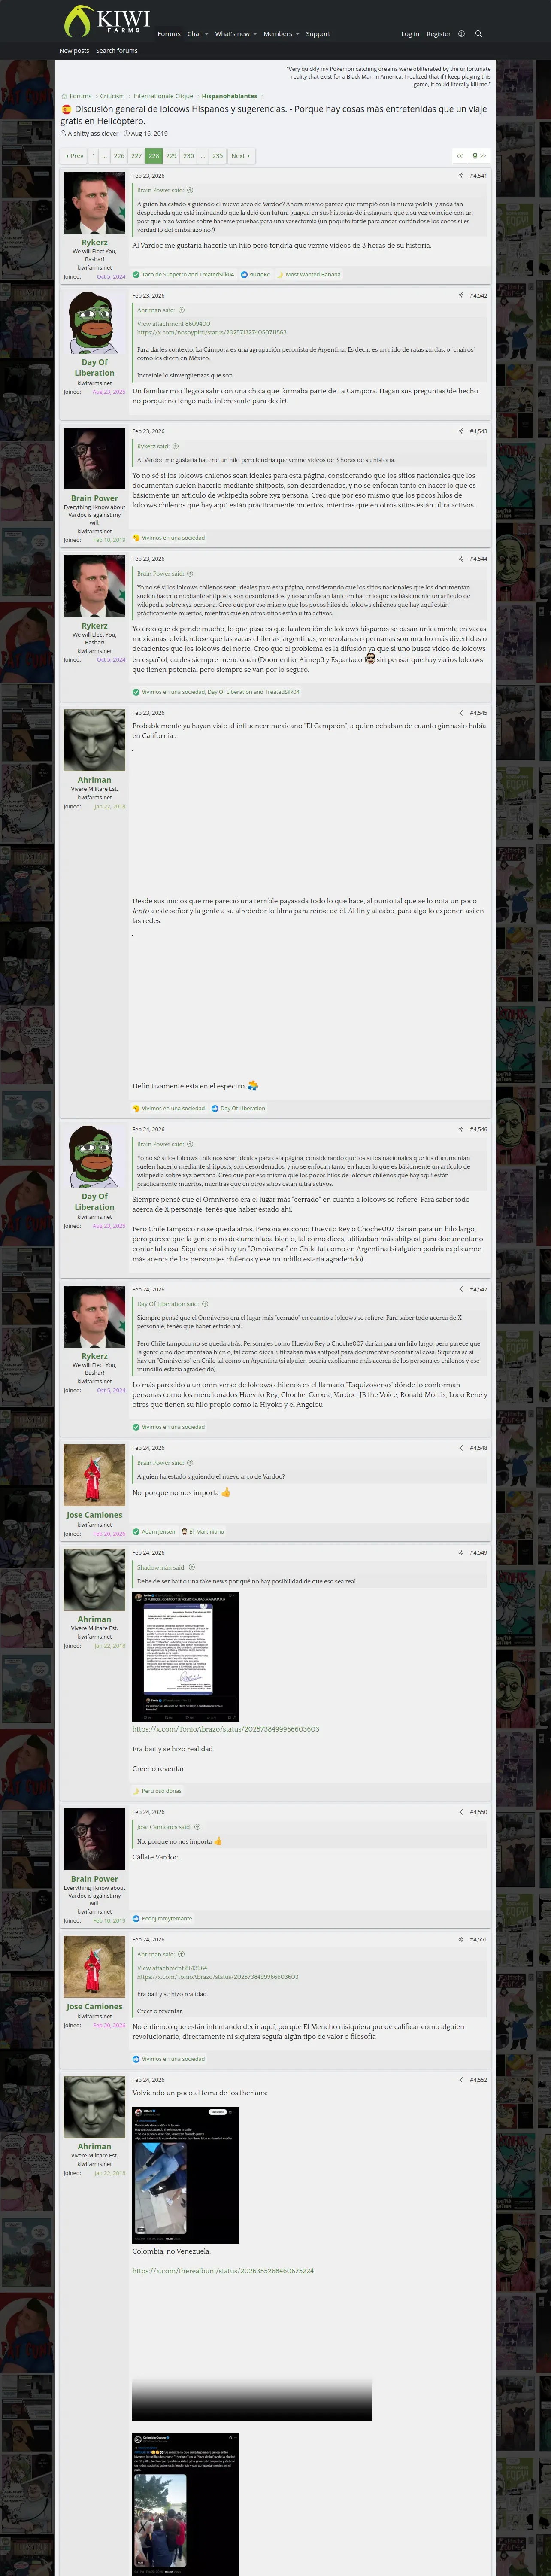
Task: Expand the Day Of Liberation quote in post #4,547
Action: (x=205, y=1304)
